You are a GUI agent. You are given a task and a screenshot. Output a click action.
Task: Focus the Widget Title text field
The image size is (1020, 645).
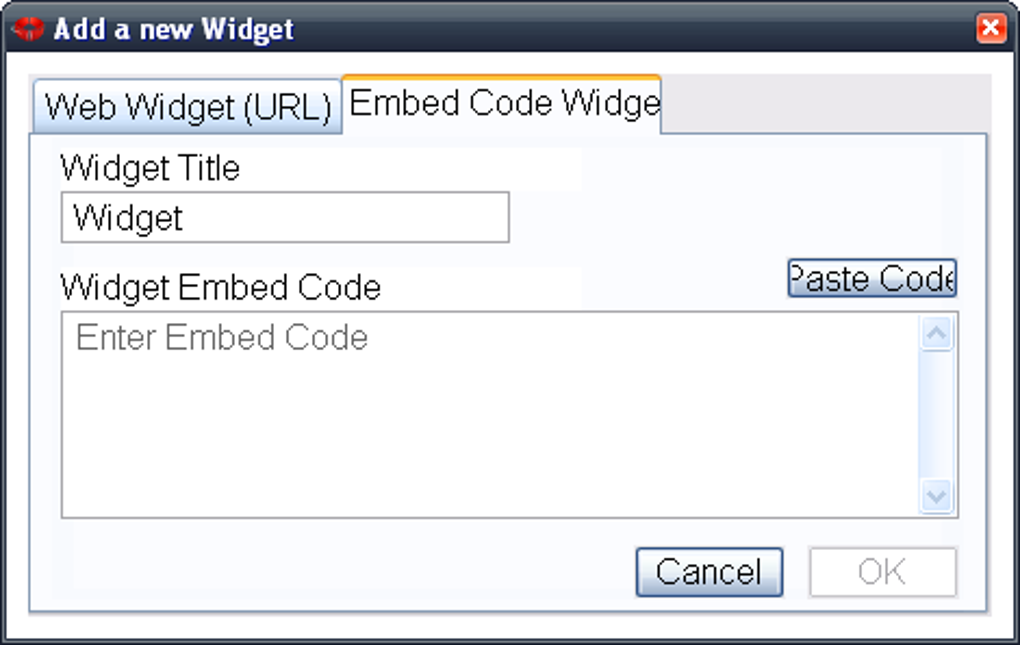coord(285,218)
